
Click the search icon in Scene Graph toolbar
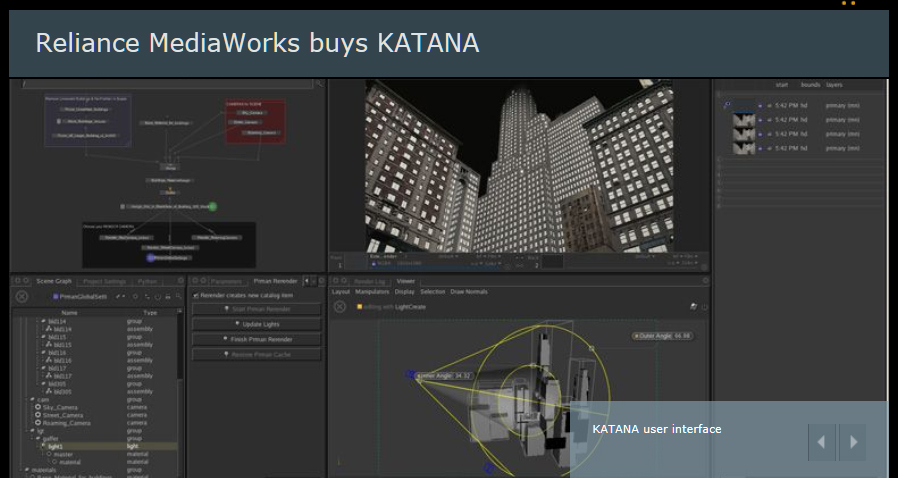[x=179, y=297]
